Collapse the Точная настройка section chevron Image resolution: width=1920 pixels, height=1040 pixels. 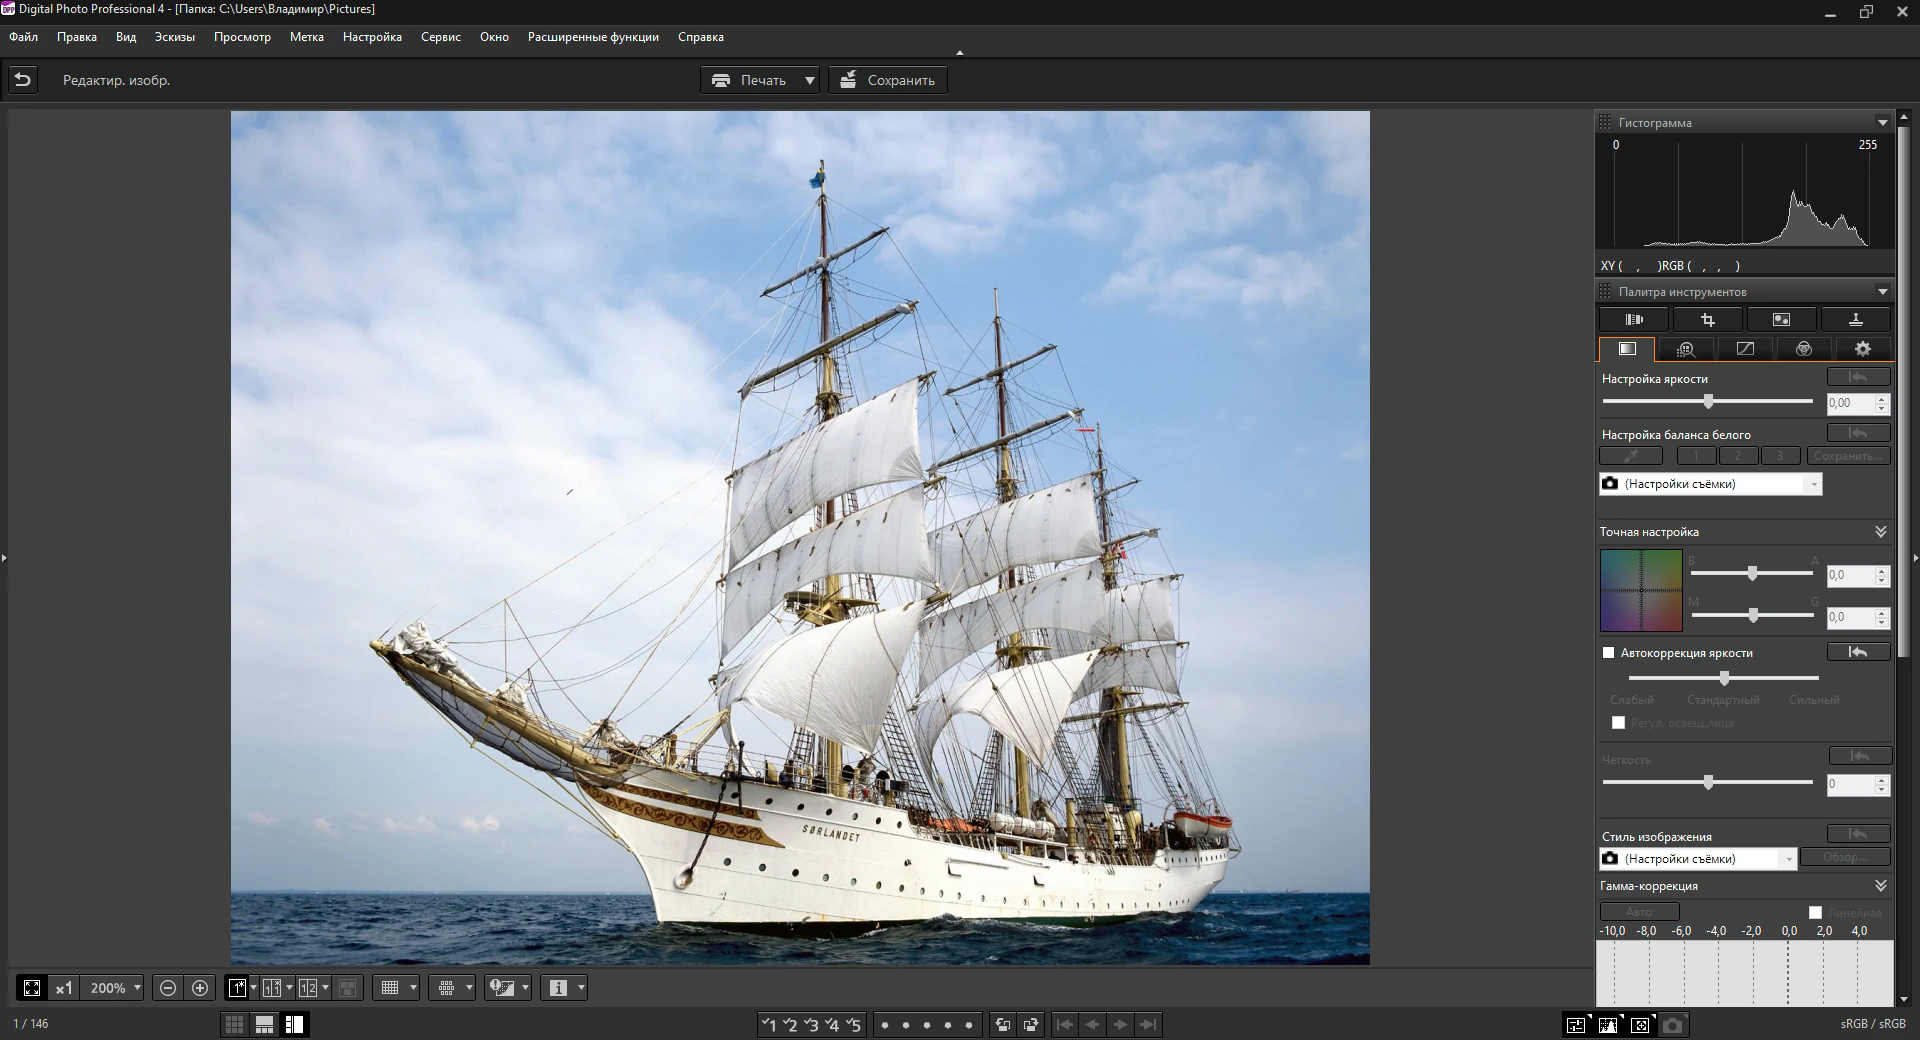pos(1879,531)
